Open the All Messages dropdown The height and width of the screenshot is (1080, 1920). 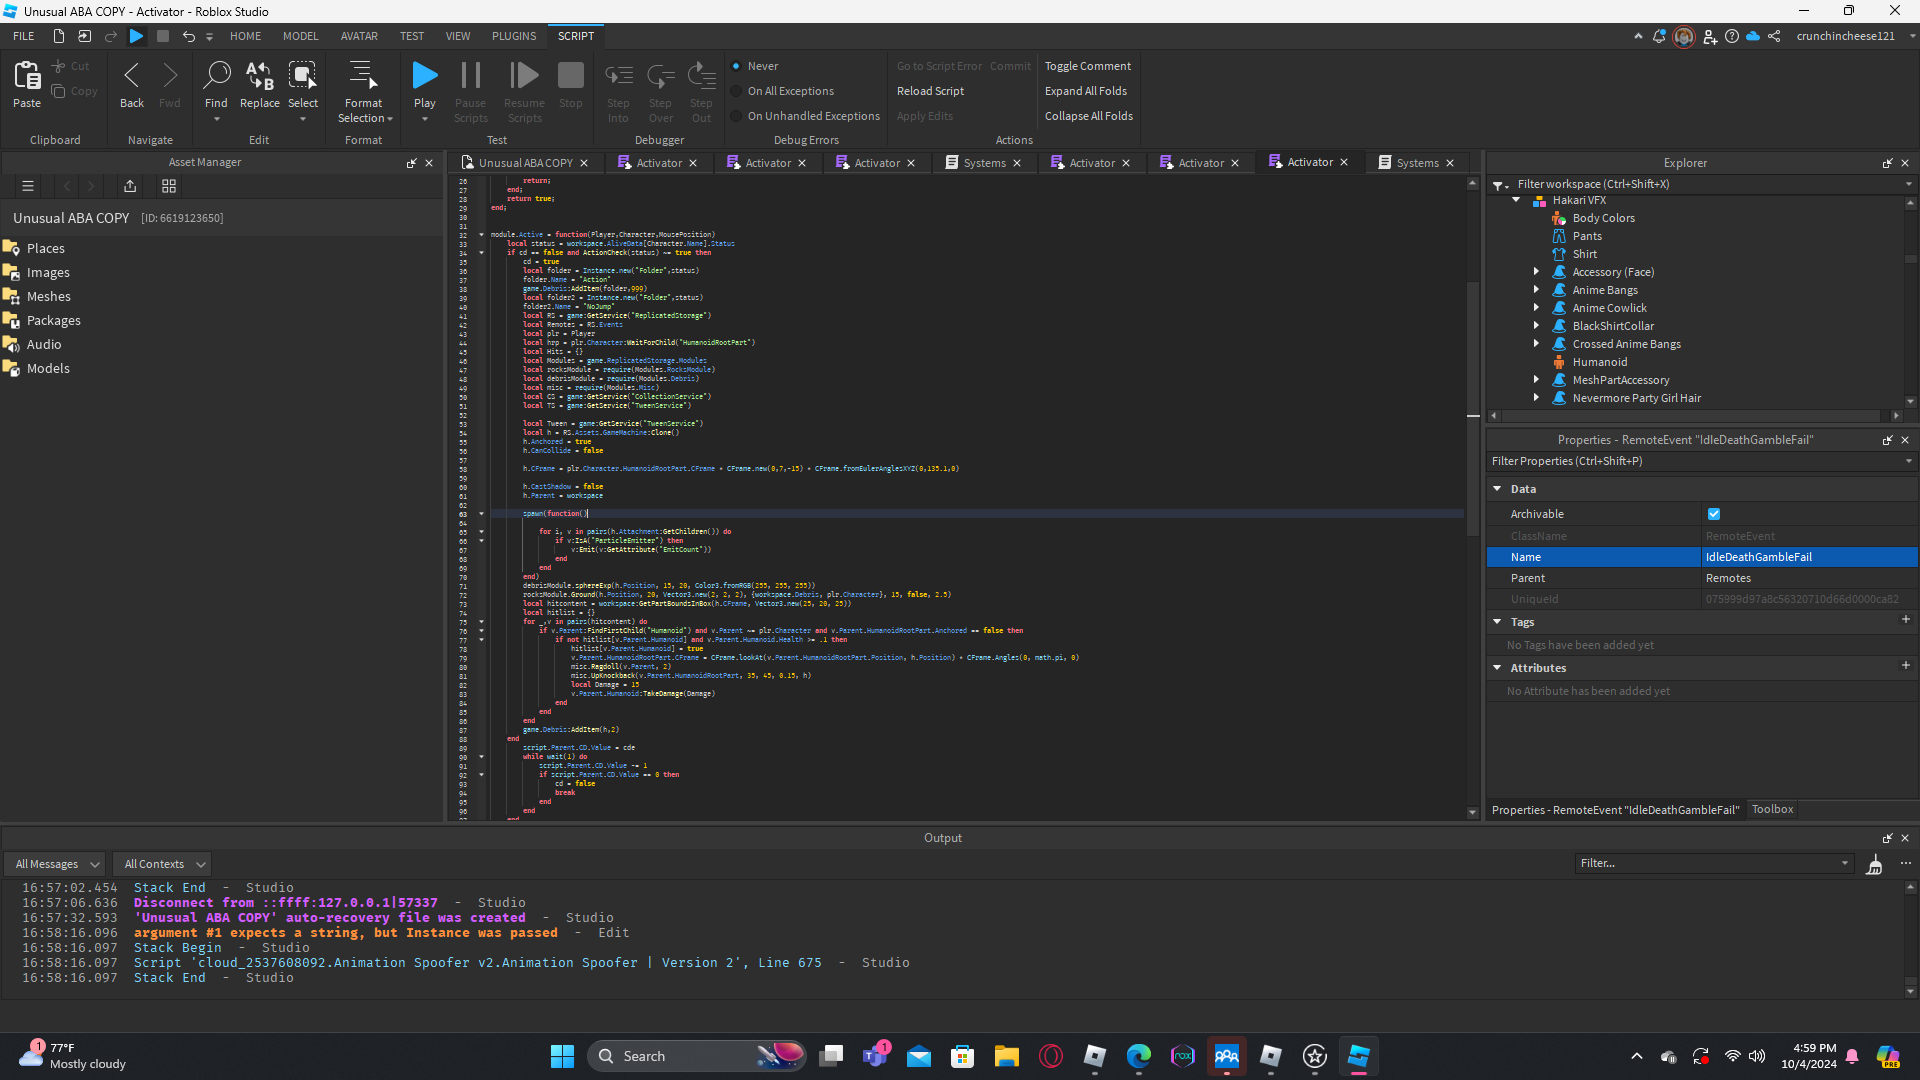[x=57, y=864]
